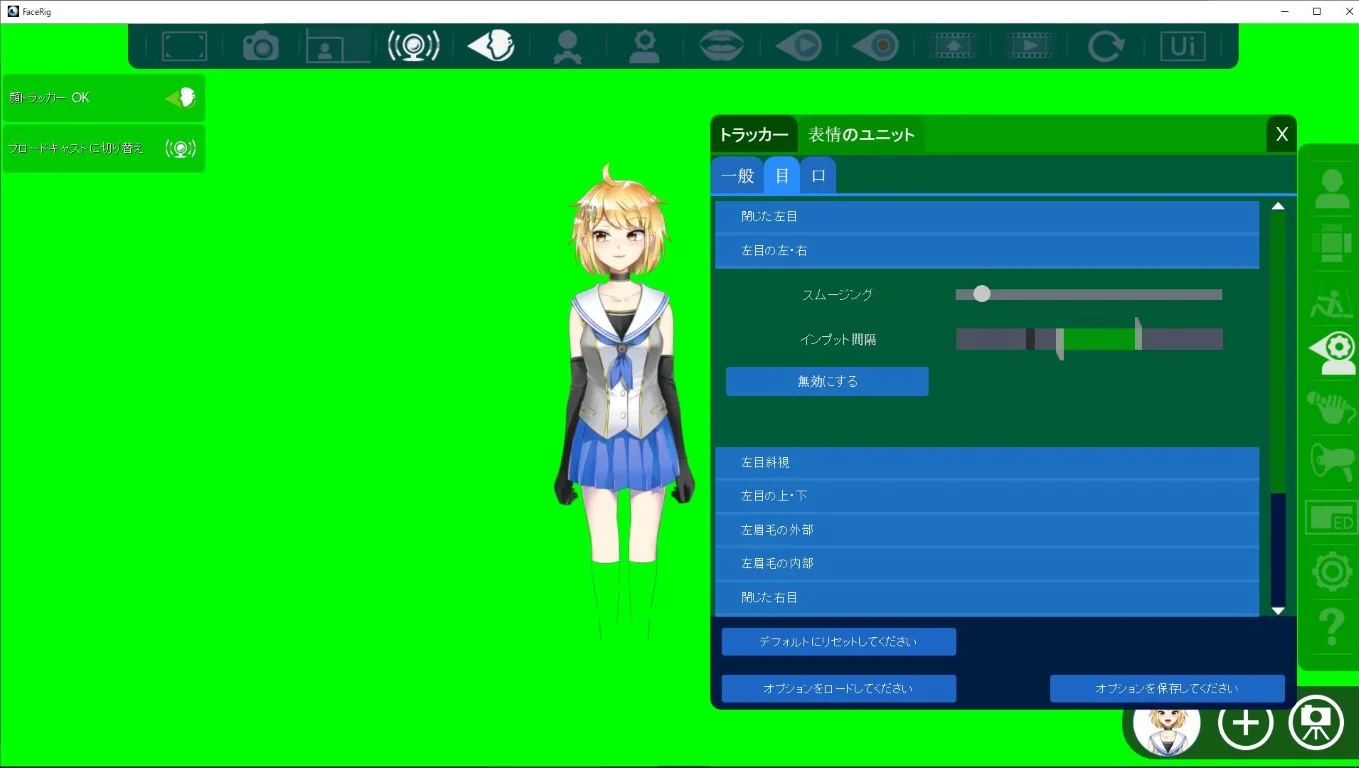Expand the 閉じた右目 list entry
The width and height of the screenshot is (1359, 768).
click(x=985, y=597)
